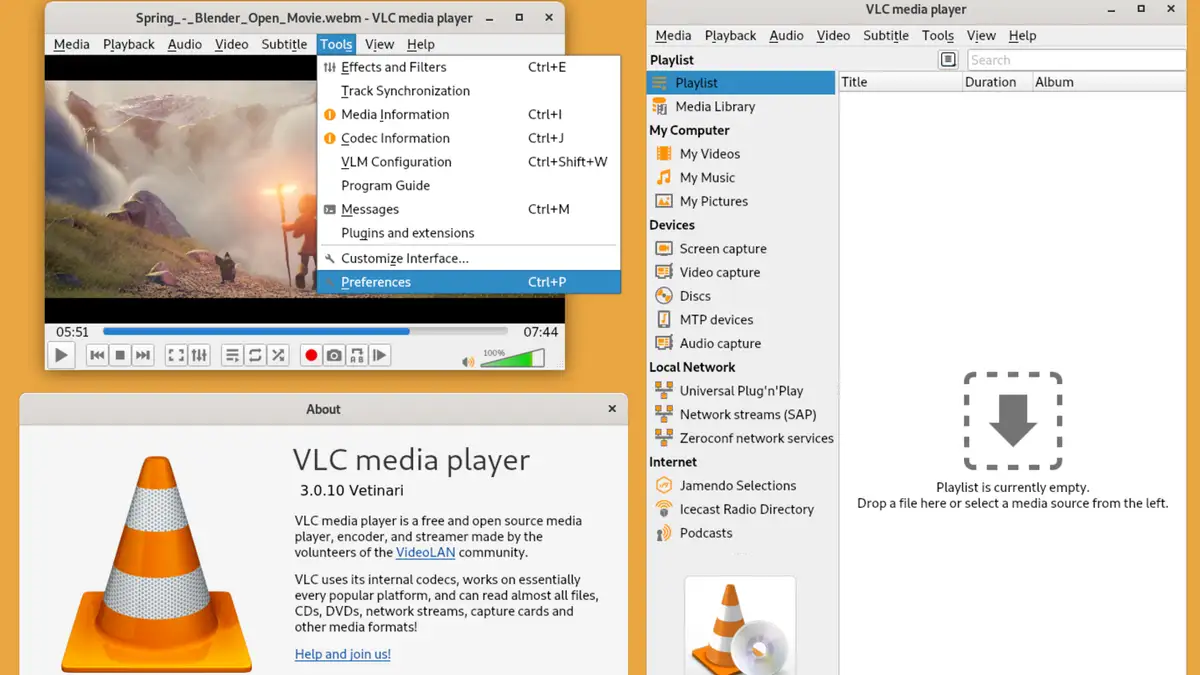The width and height of the screenshot is (1200, 675).
Task: Toggle the playlist view icon in player controls
Action: tap(232, 355)
